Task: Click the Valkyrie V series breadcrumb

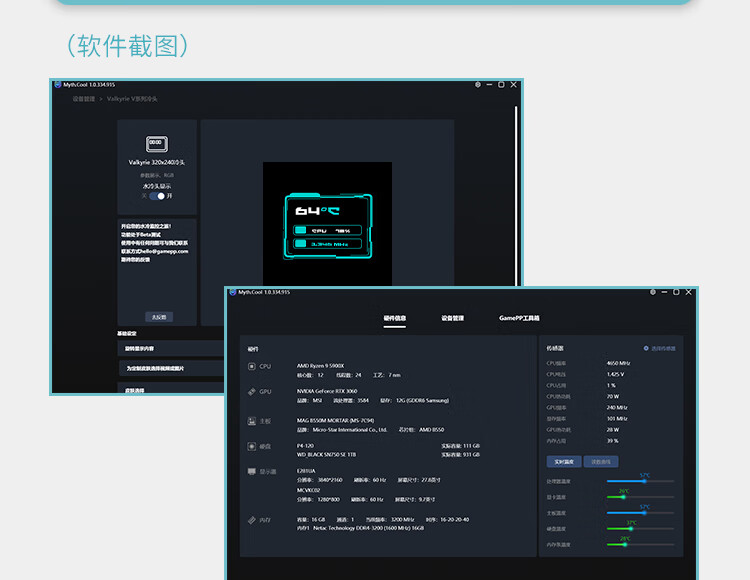Action: pos(132,99)
